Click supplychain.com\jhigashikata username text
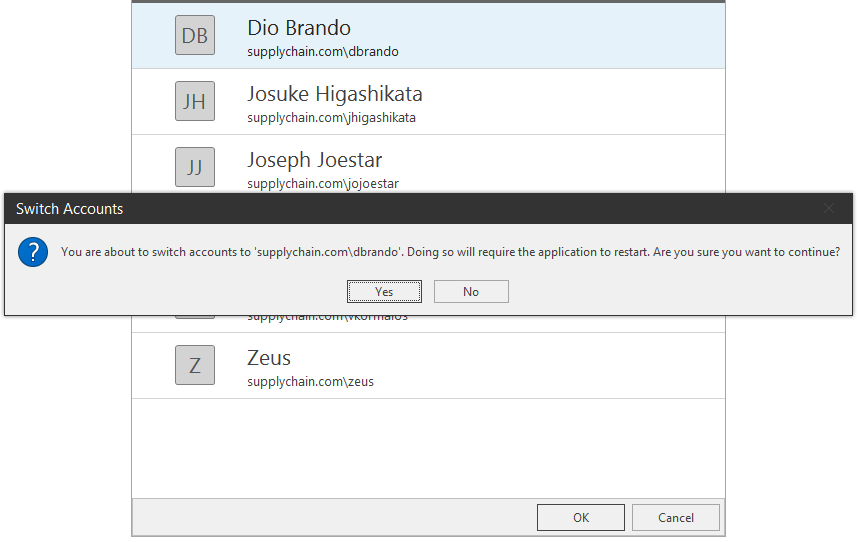Image resolution: width=858 pixels, height=542 pixels. click(x=331, y=118)
